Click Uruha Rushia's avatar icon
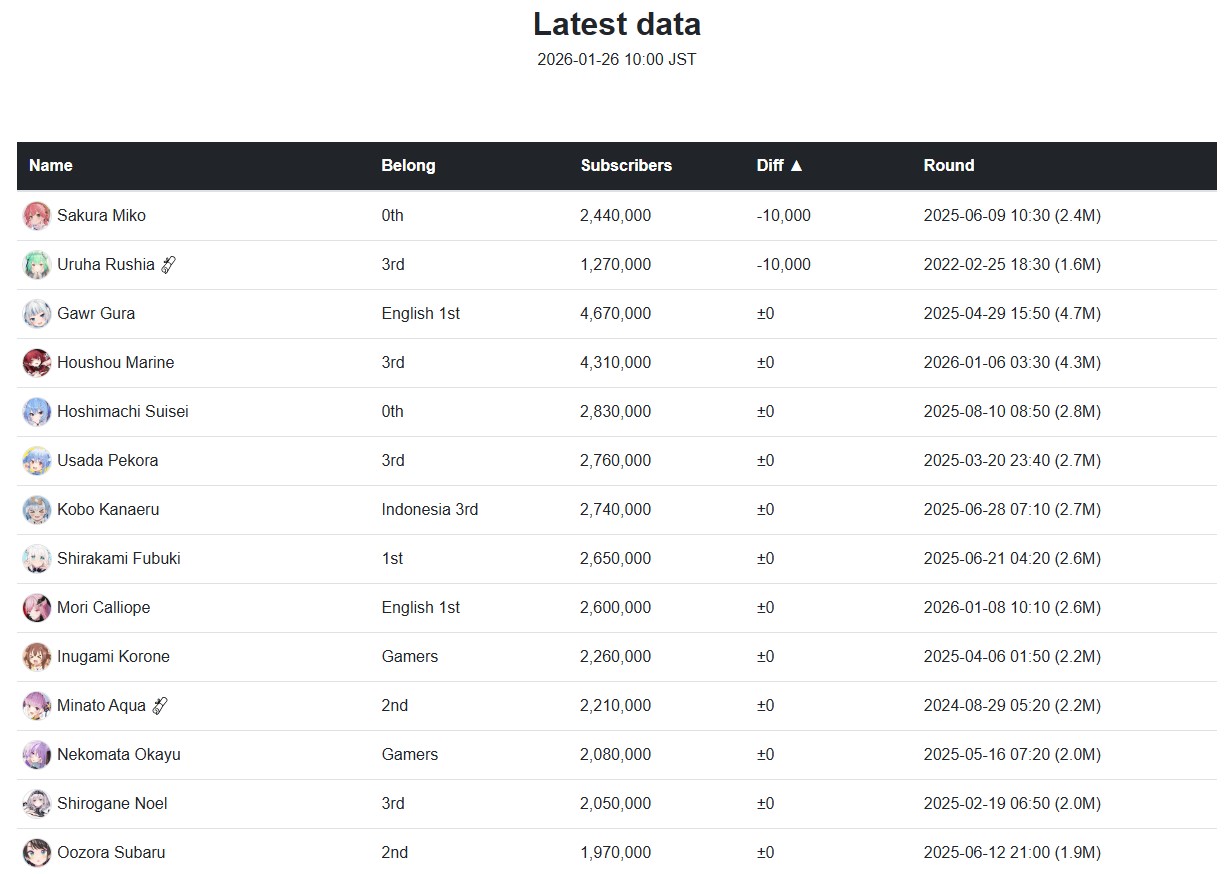1232x874 pixels. [x=37, y=265]
